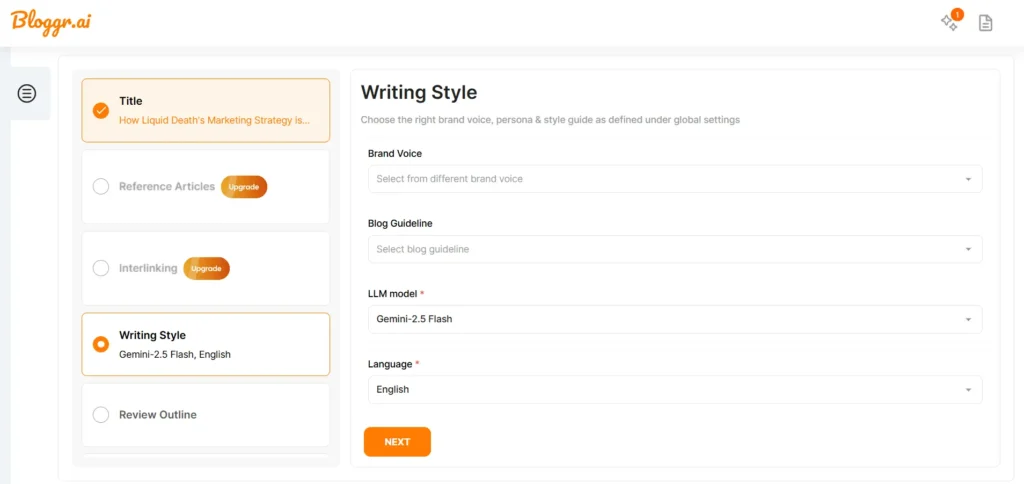Click the Brand Voice label
Image resolution: width=1024 pixels, height=484 pixels.
395,153
